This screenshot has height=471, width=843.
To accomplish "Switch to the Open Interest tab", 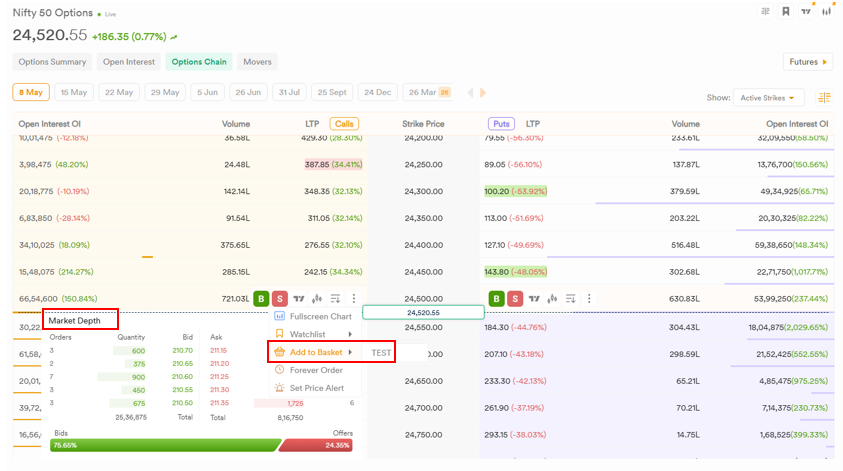I will [129, 62].
